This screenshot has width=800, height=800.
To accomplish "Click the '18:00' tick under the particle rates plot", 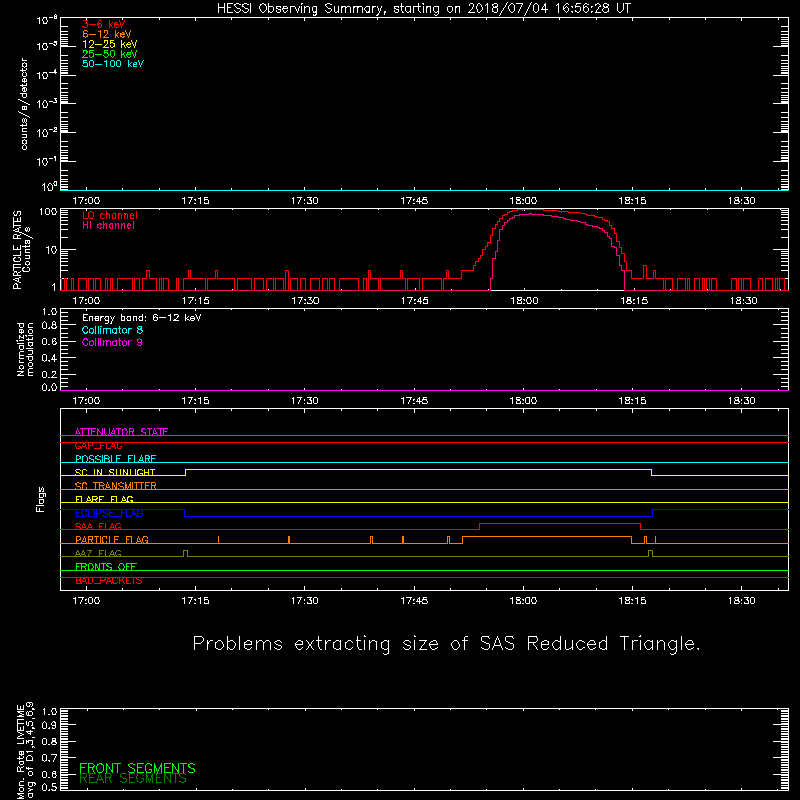I will pyautogui.click(x=524, y=301).
